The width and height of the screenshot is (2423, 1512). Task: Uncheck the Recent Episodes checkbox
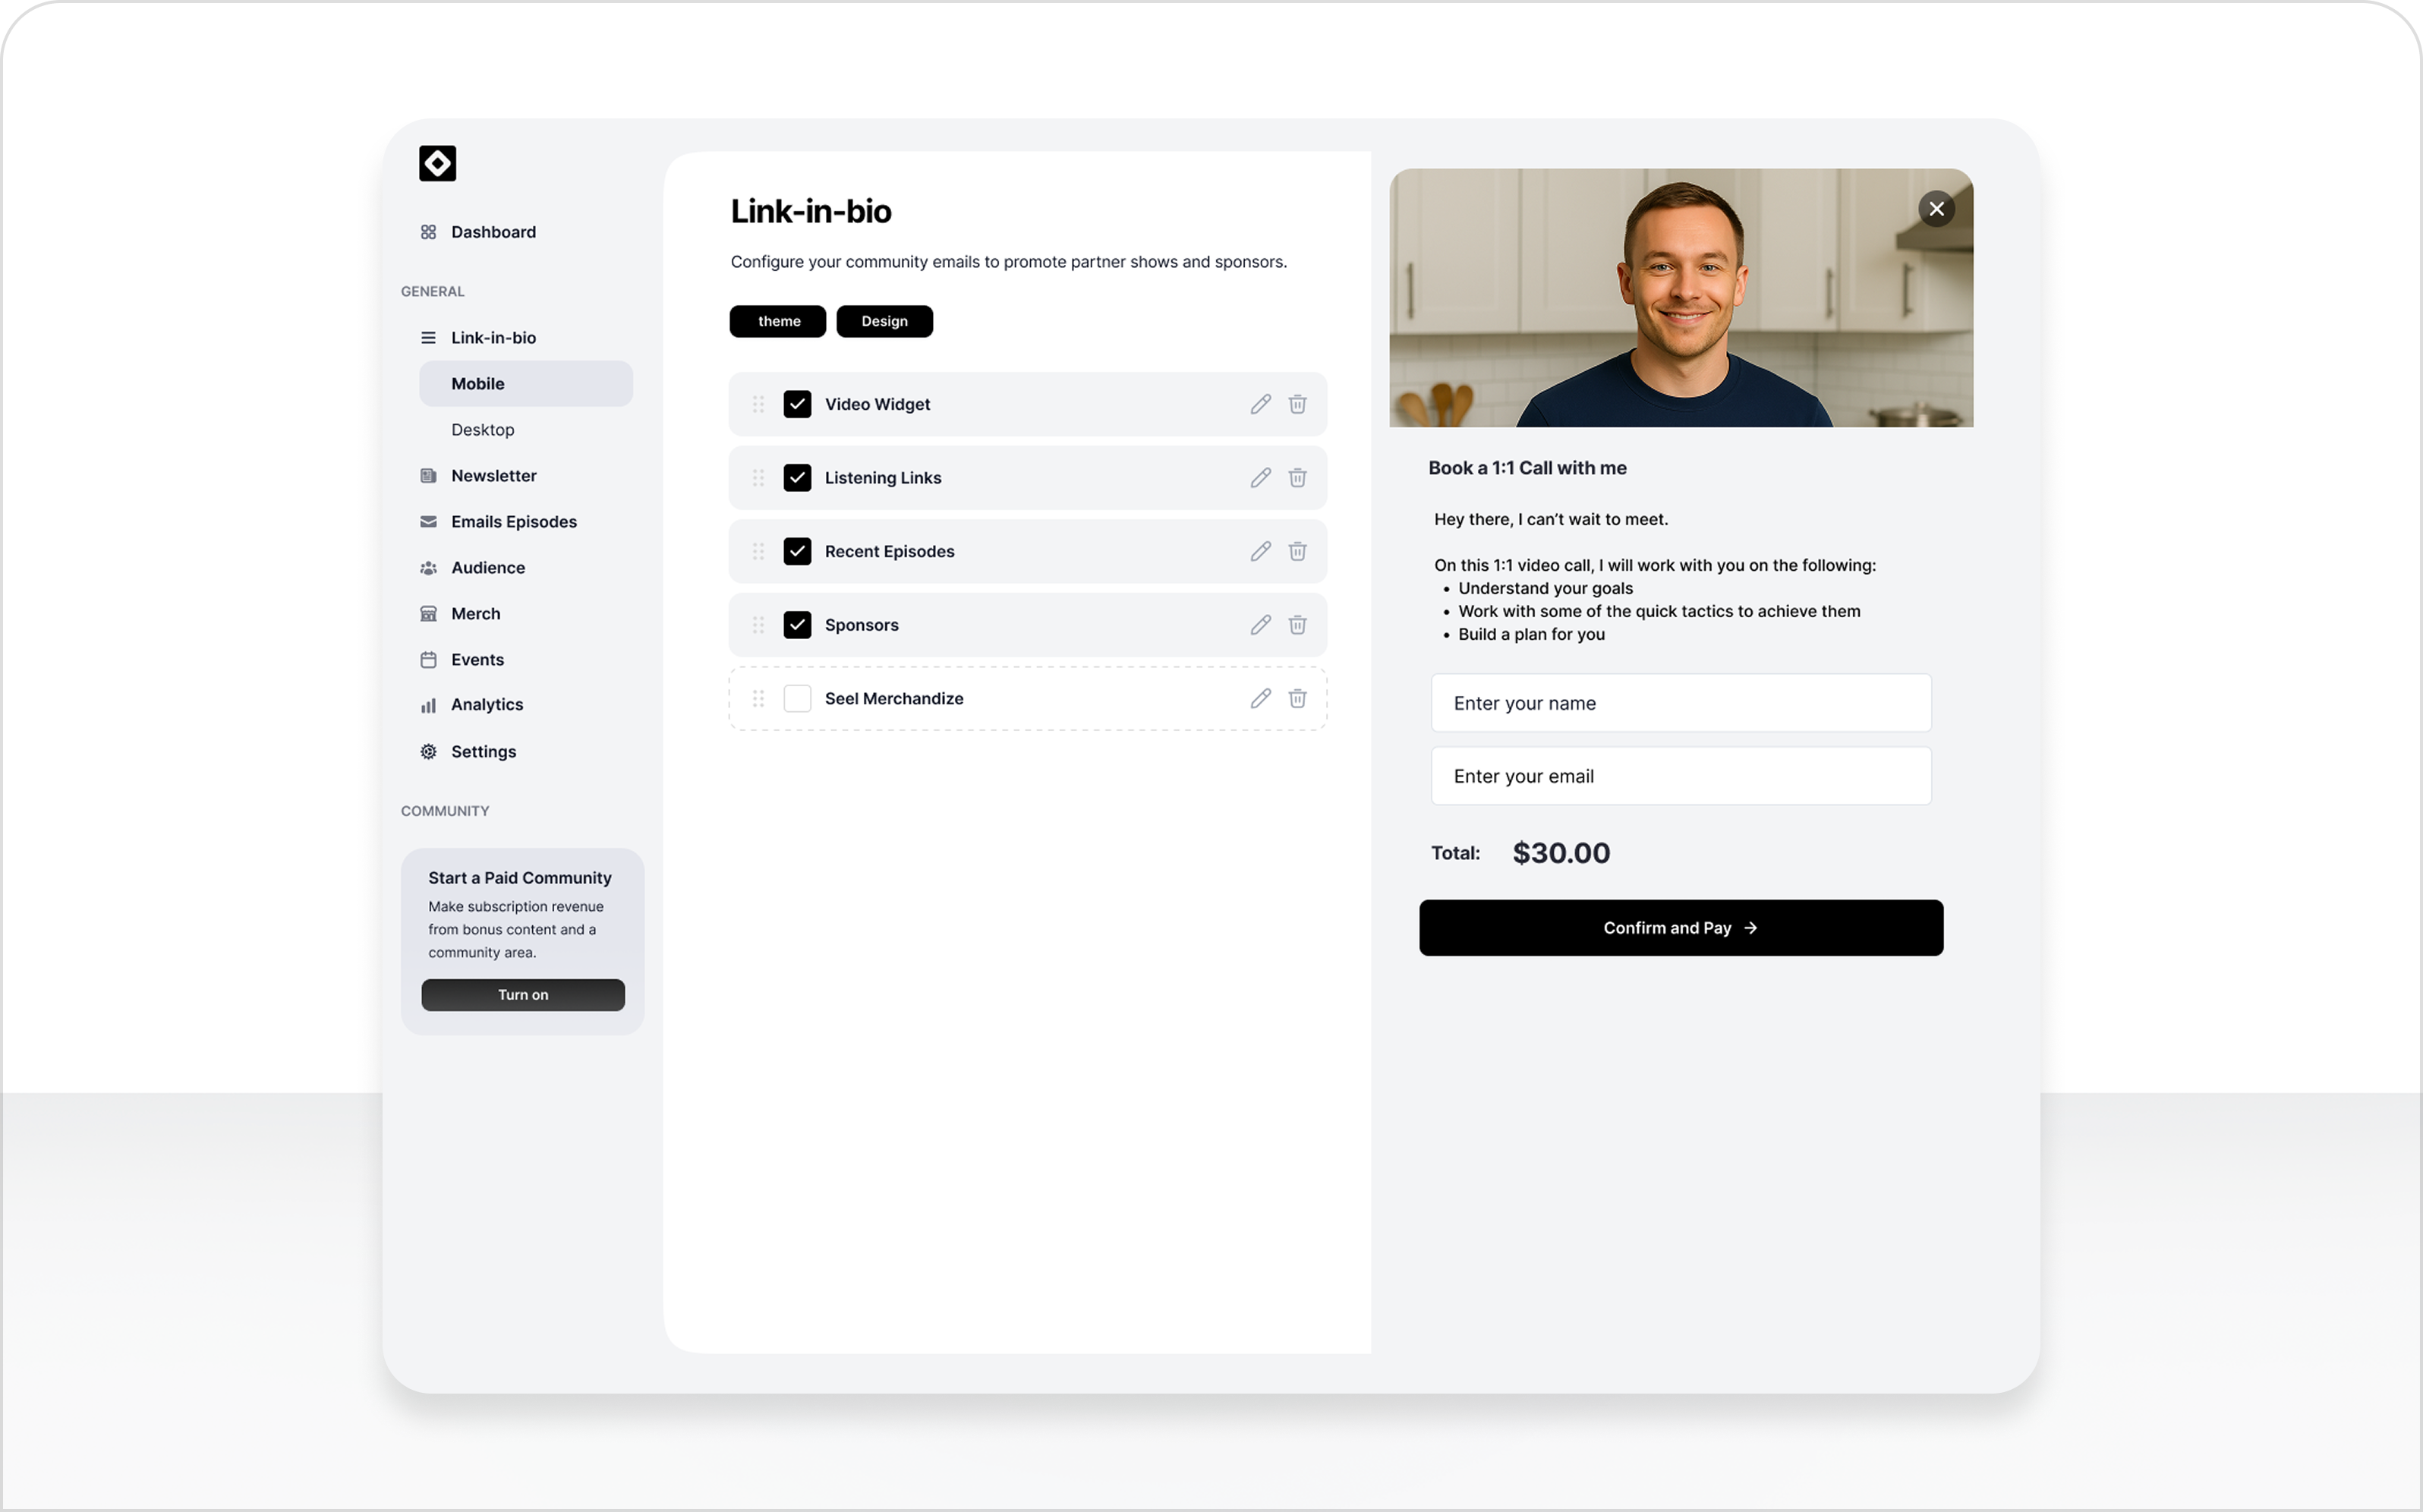coord(797,551)
